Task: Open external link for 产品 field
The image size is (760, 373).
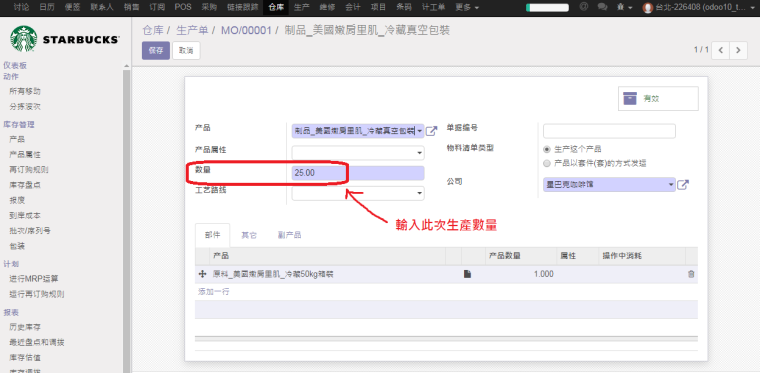Action: click(431, 131)
